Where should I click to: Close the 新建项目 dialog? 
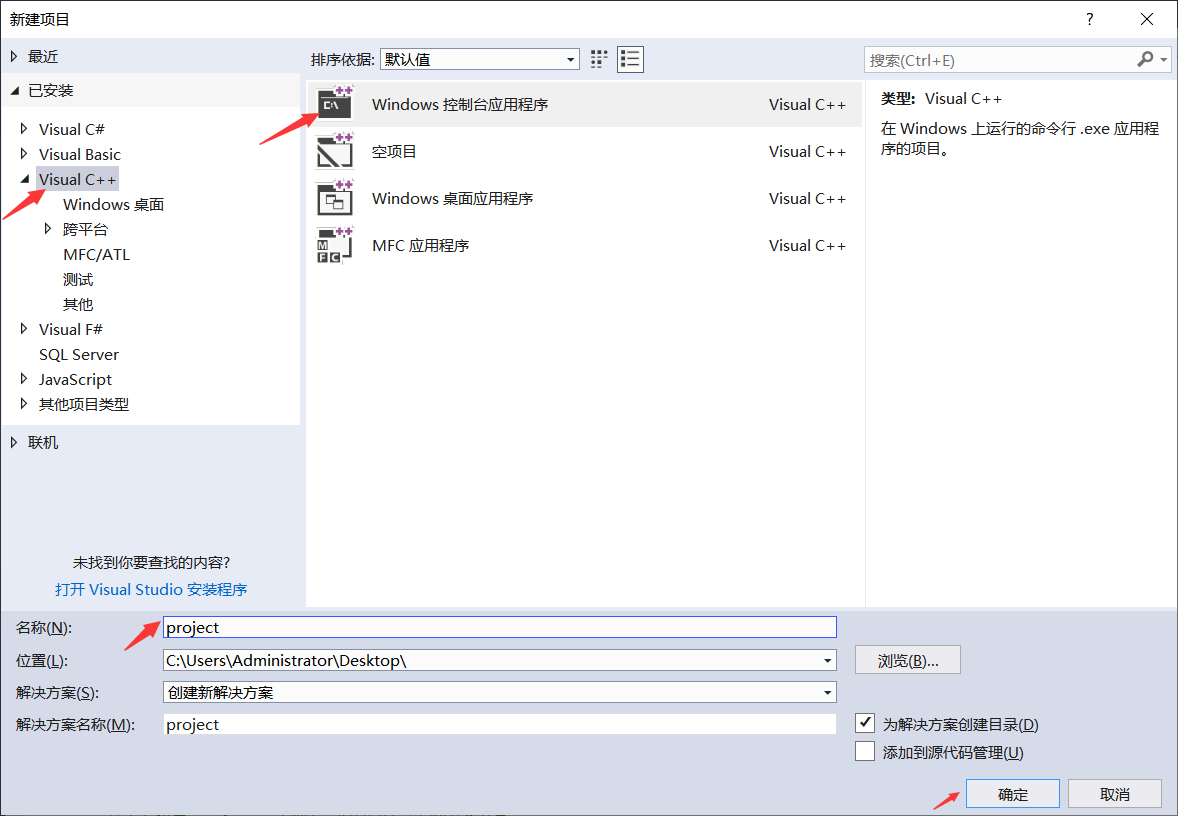[x=1146, y=19]
